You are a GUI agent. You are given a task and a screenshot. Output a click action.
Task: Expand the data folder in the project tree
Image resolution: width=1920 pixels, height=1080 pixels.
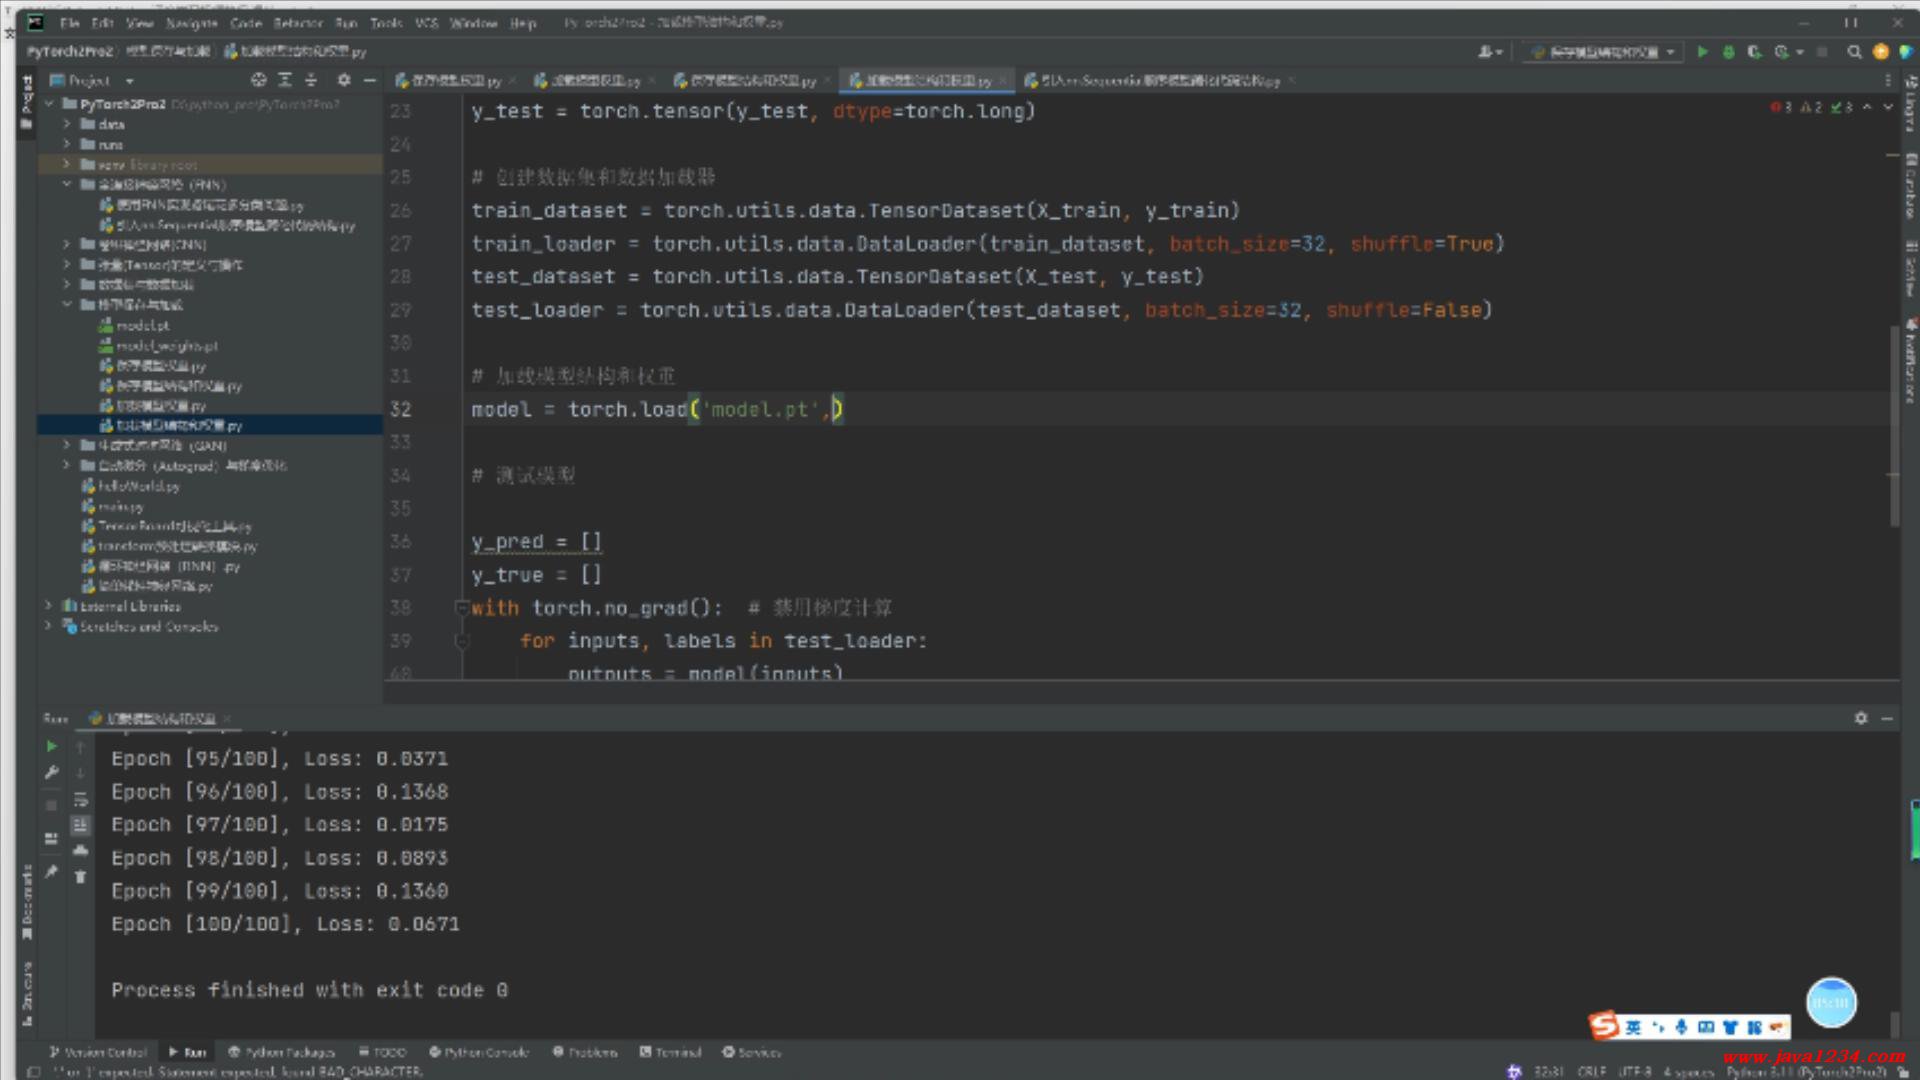point(67,124)
